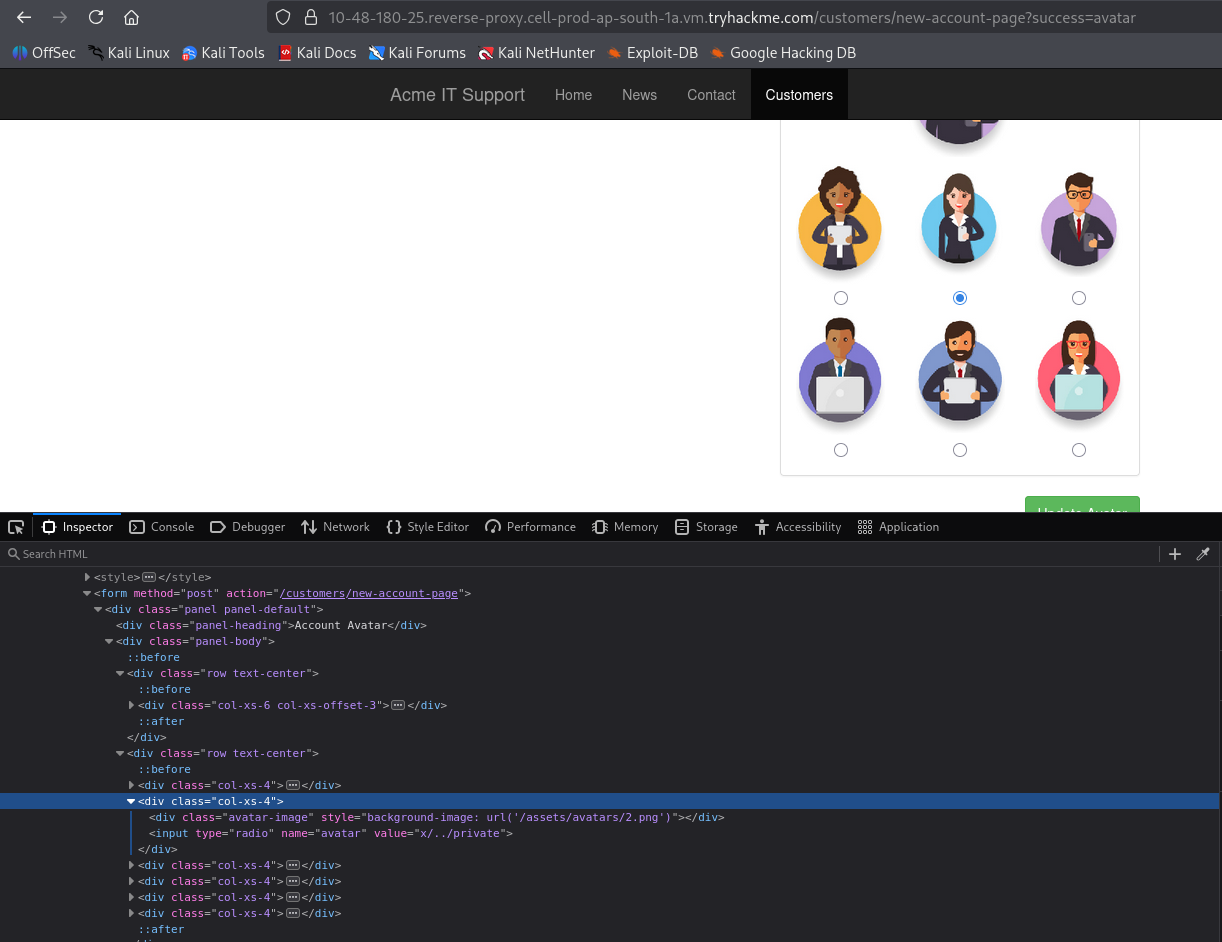
Task: Expand the first collapsed col-xs-4 div
Action: point(131,785)
